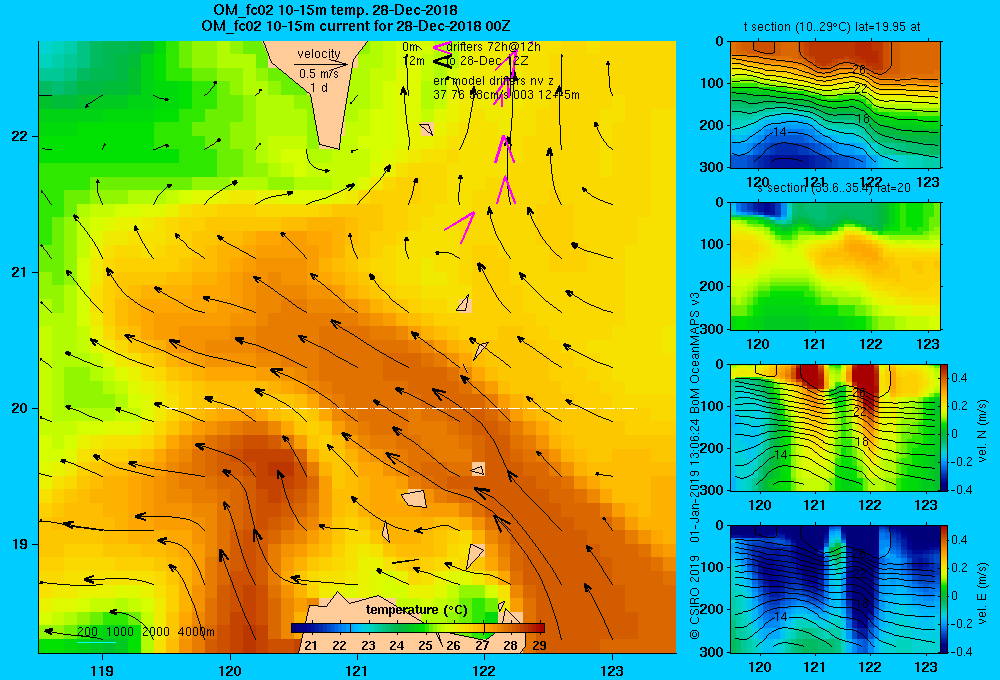Screen dimensions: 1000x680
Task: Click the 'velocity' legend label
Action: point(319,54)
